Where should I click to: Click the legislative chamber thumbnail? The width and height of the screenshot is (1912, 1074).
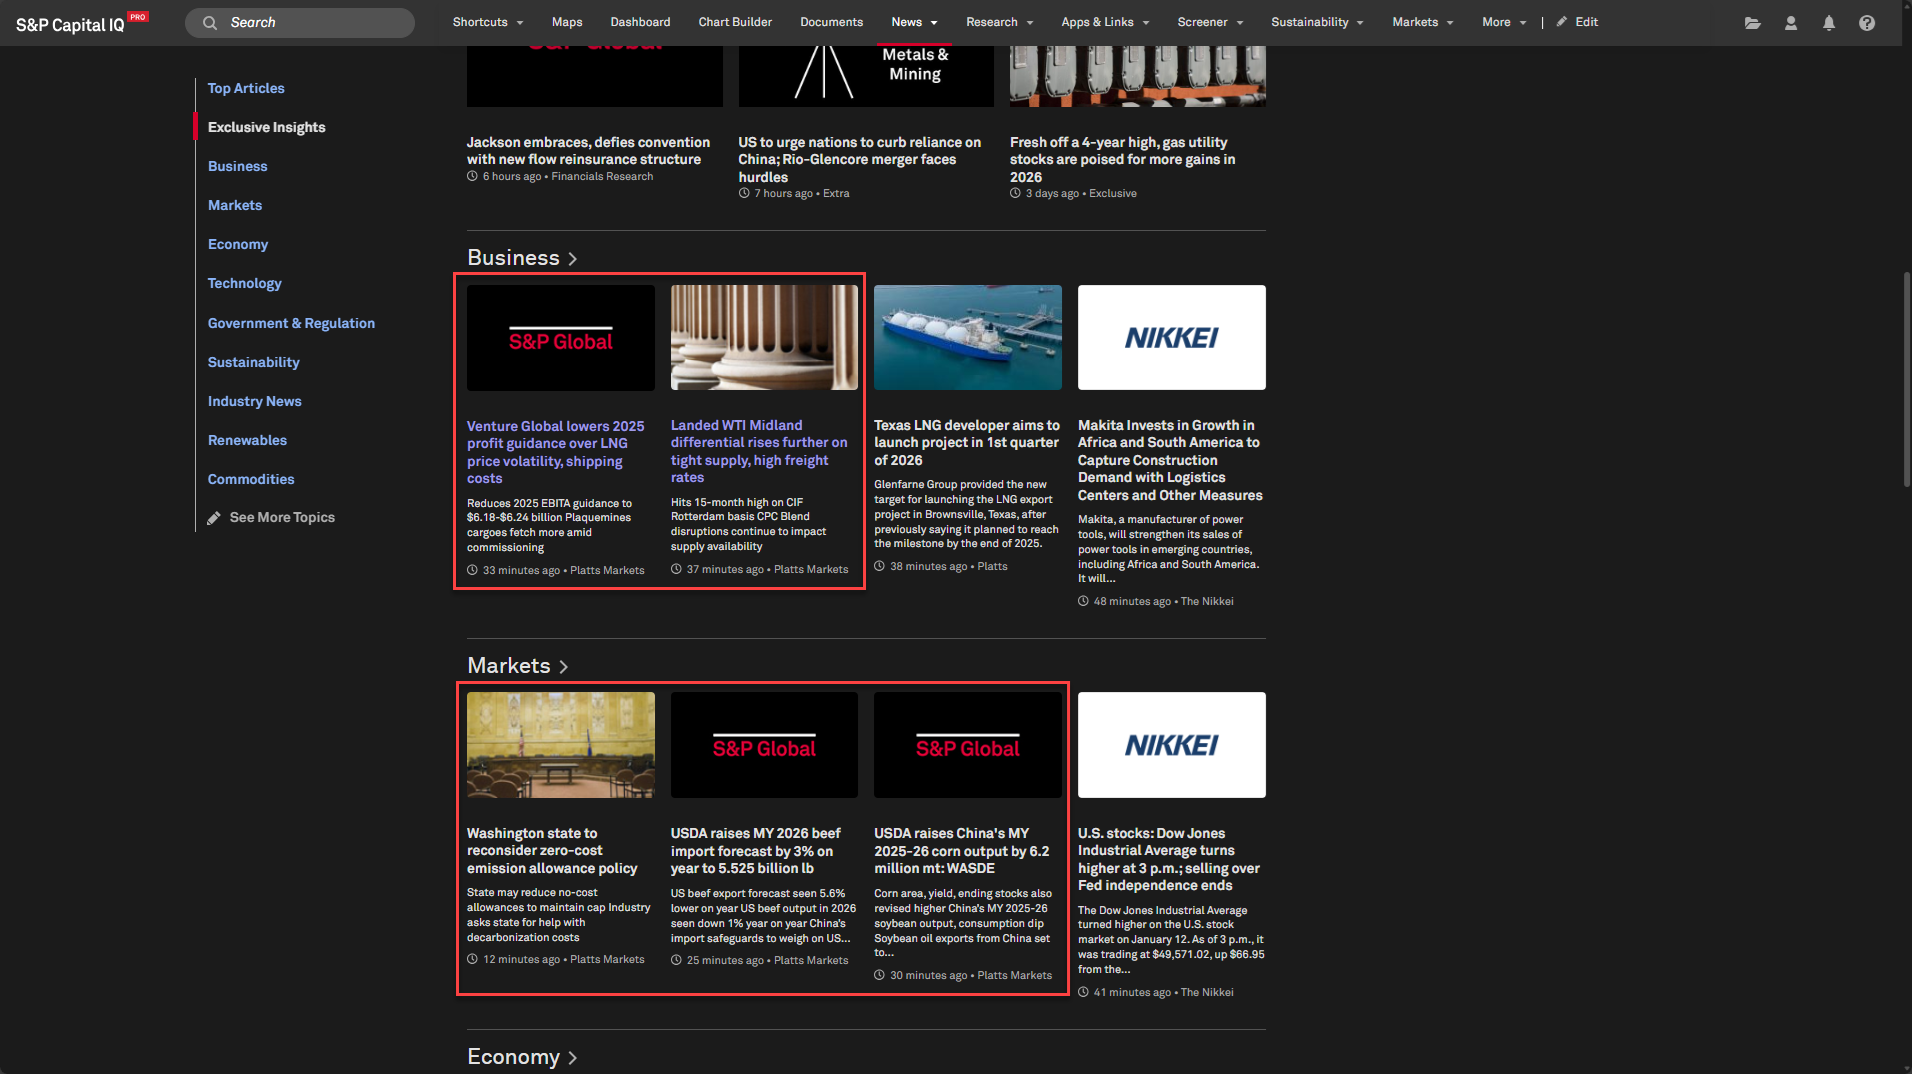pos(561,745)
